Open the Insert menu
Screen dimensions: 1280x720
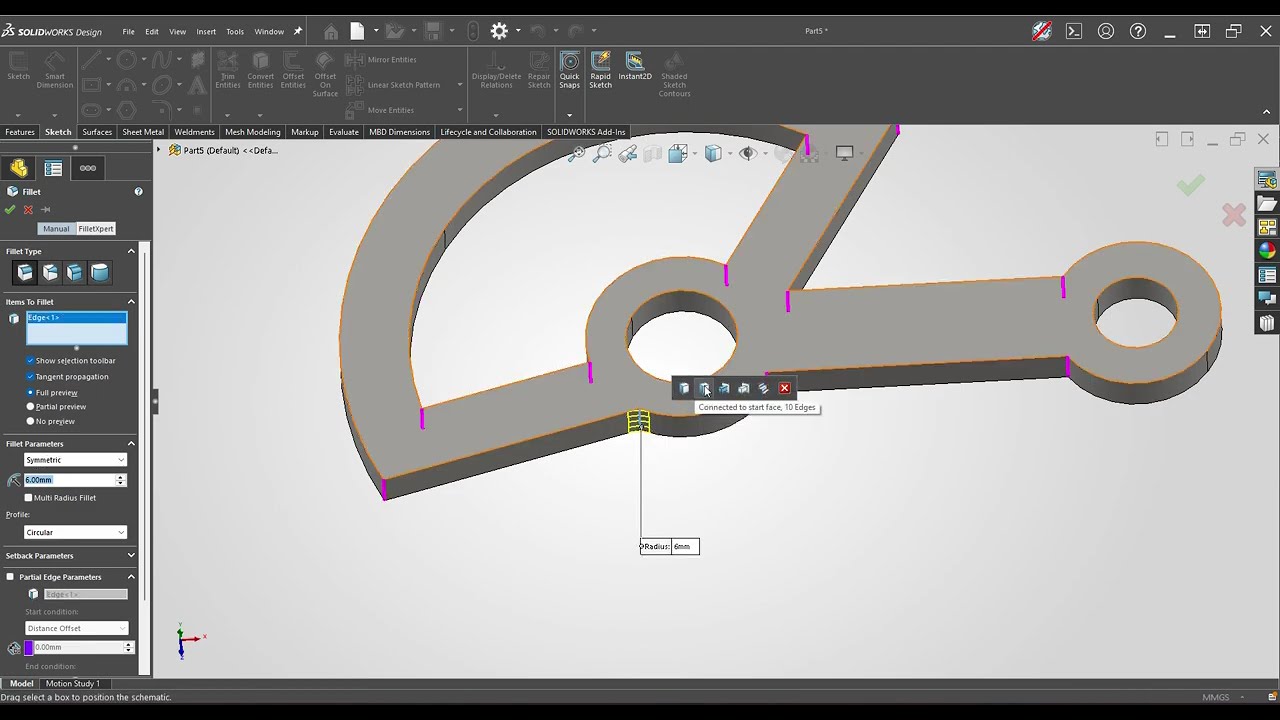pyautogui.click(x=206, y=32)
